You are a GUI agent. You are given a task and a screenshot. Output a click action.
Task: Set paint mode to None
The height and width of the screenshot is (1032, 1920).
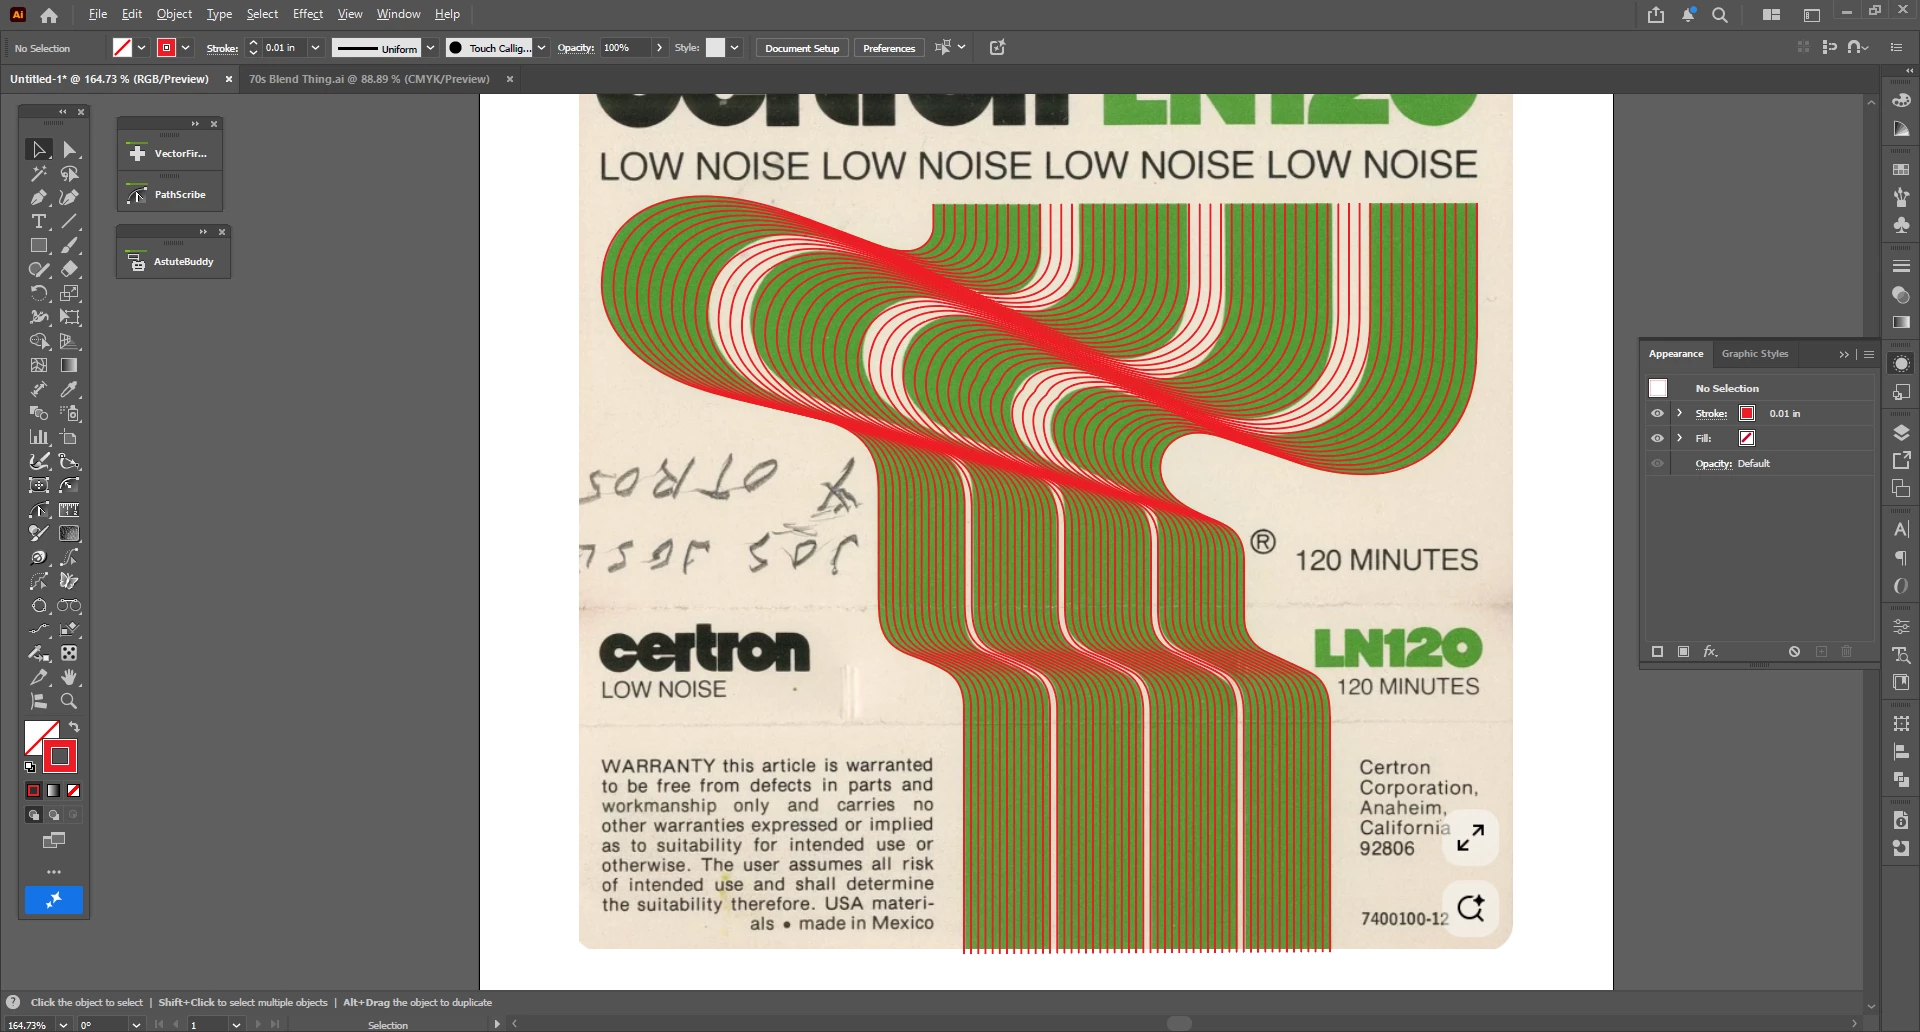[x=73, y=790]
